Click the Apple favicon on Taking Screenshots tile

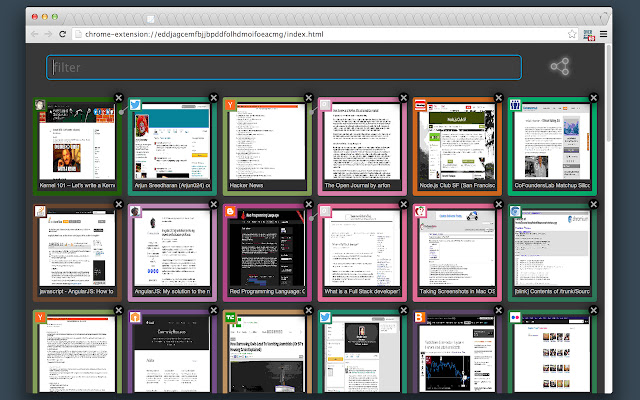pyautogui.click(x=420, y=211)
